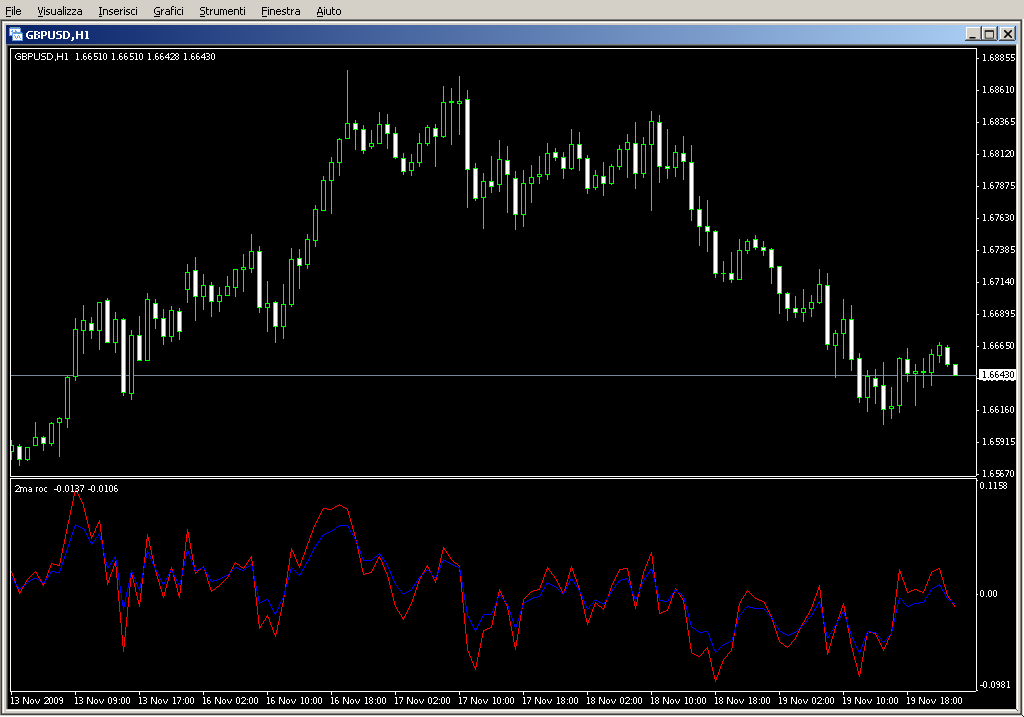
Task: Click the 0.00 indicator scale value
Action: [x=988, y=594]
